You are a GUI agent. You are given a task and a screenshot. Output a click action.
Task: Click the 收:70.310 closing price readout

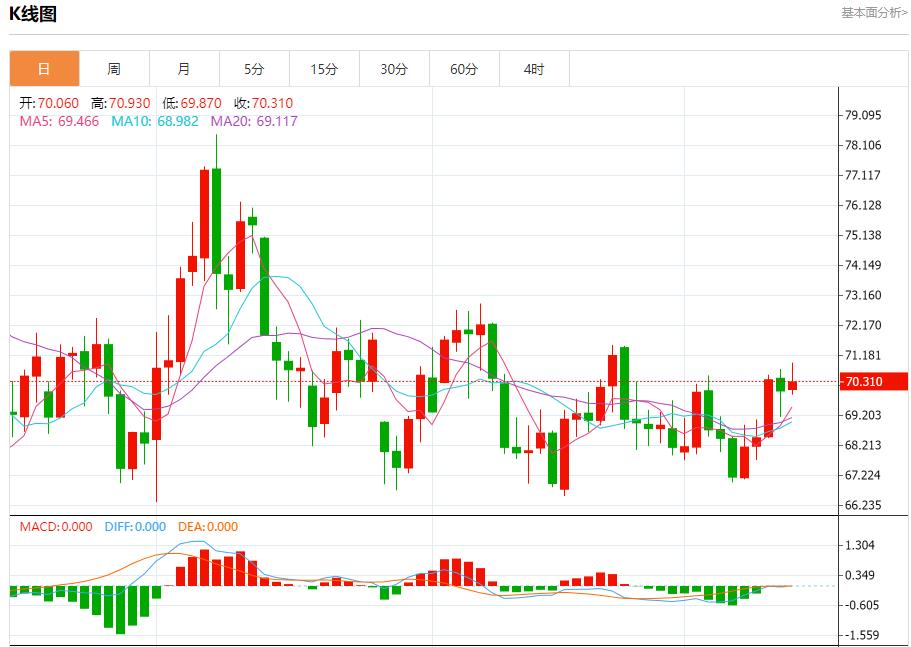263,103
